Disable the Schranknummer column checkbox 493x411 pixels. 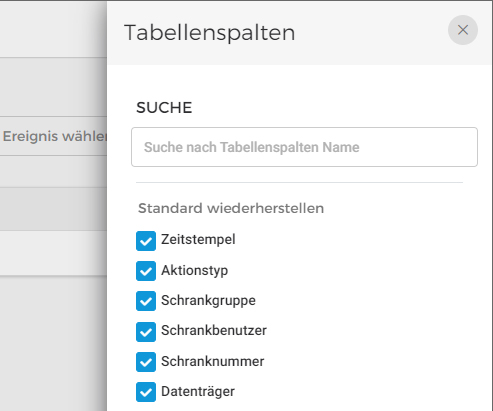point(146,362)
